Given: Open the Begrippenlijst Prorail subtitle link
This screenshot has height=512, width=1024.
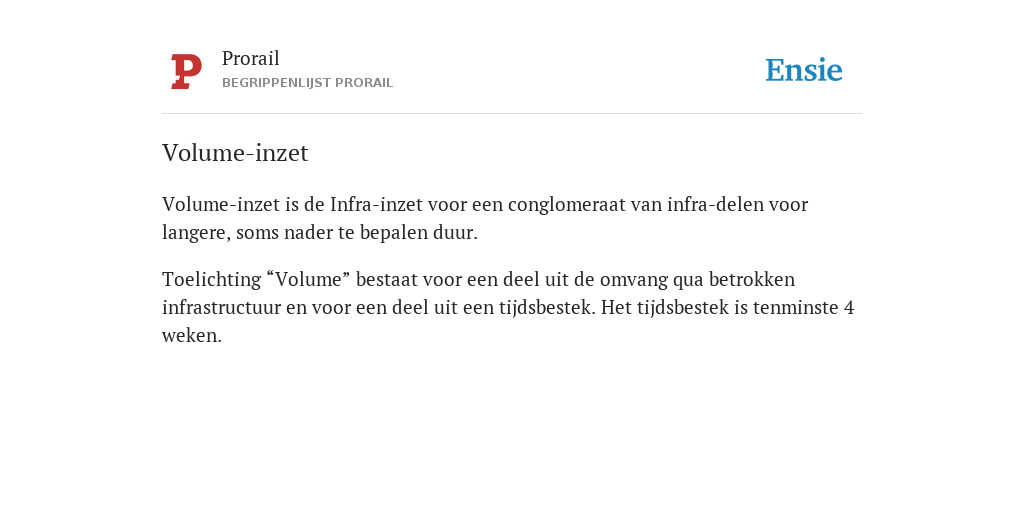Looking at the screenshot, I should [308, 83].
